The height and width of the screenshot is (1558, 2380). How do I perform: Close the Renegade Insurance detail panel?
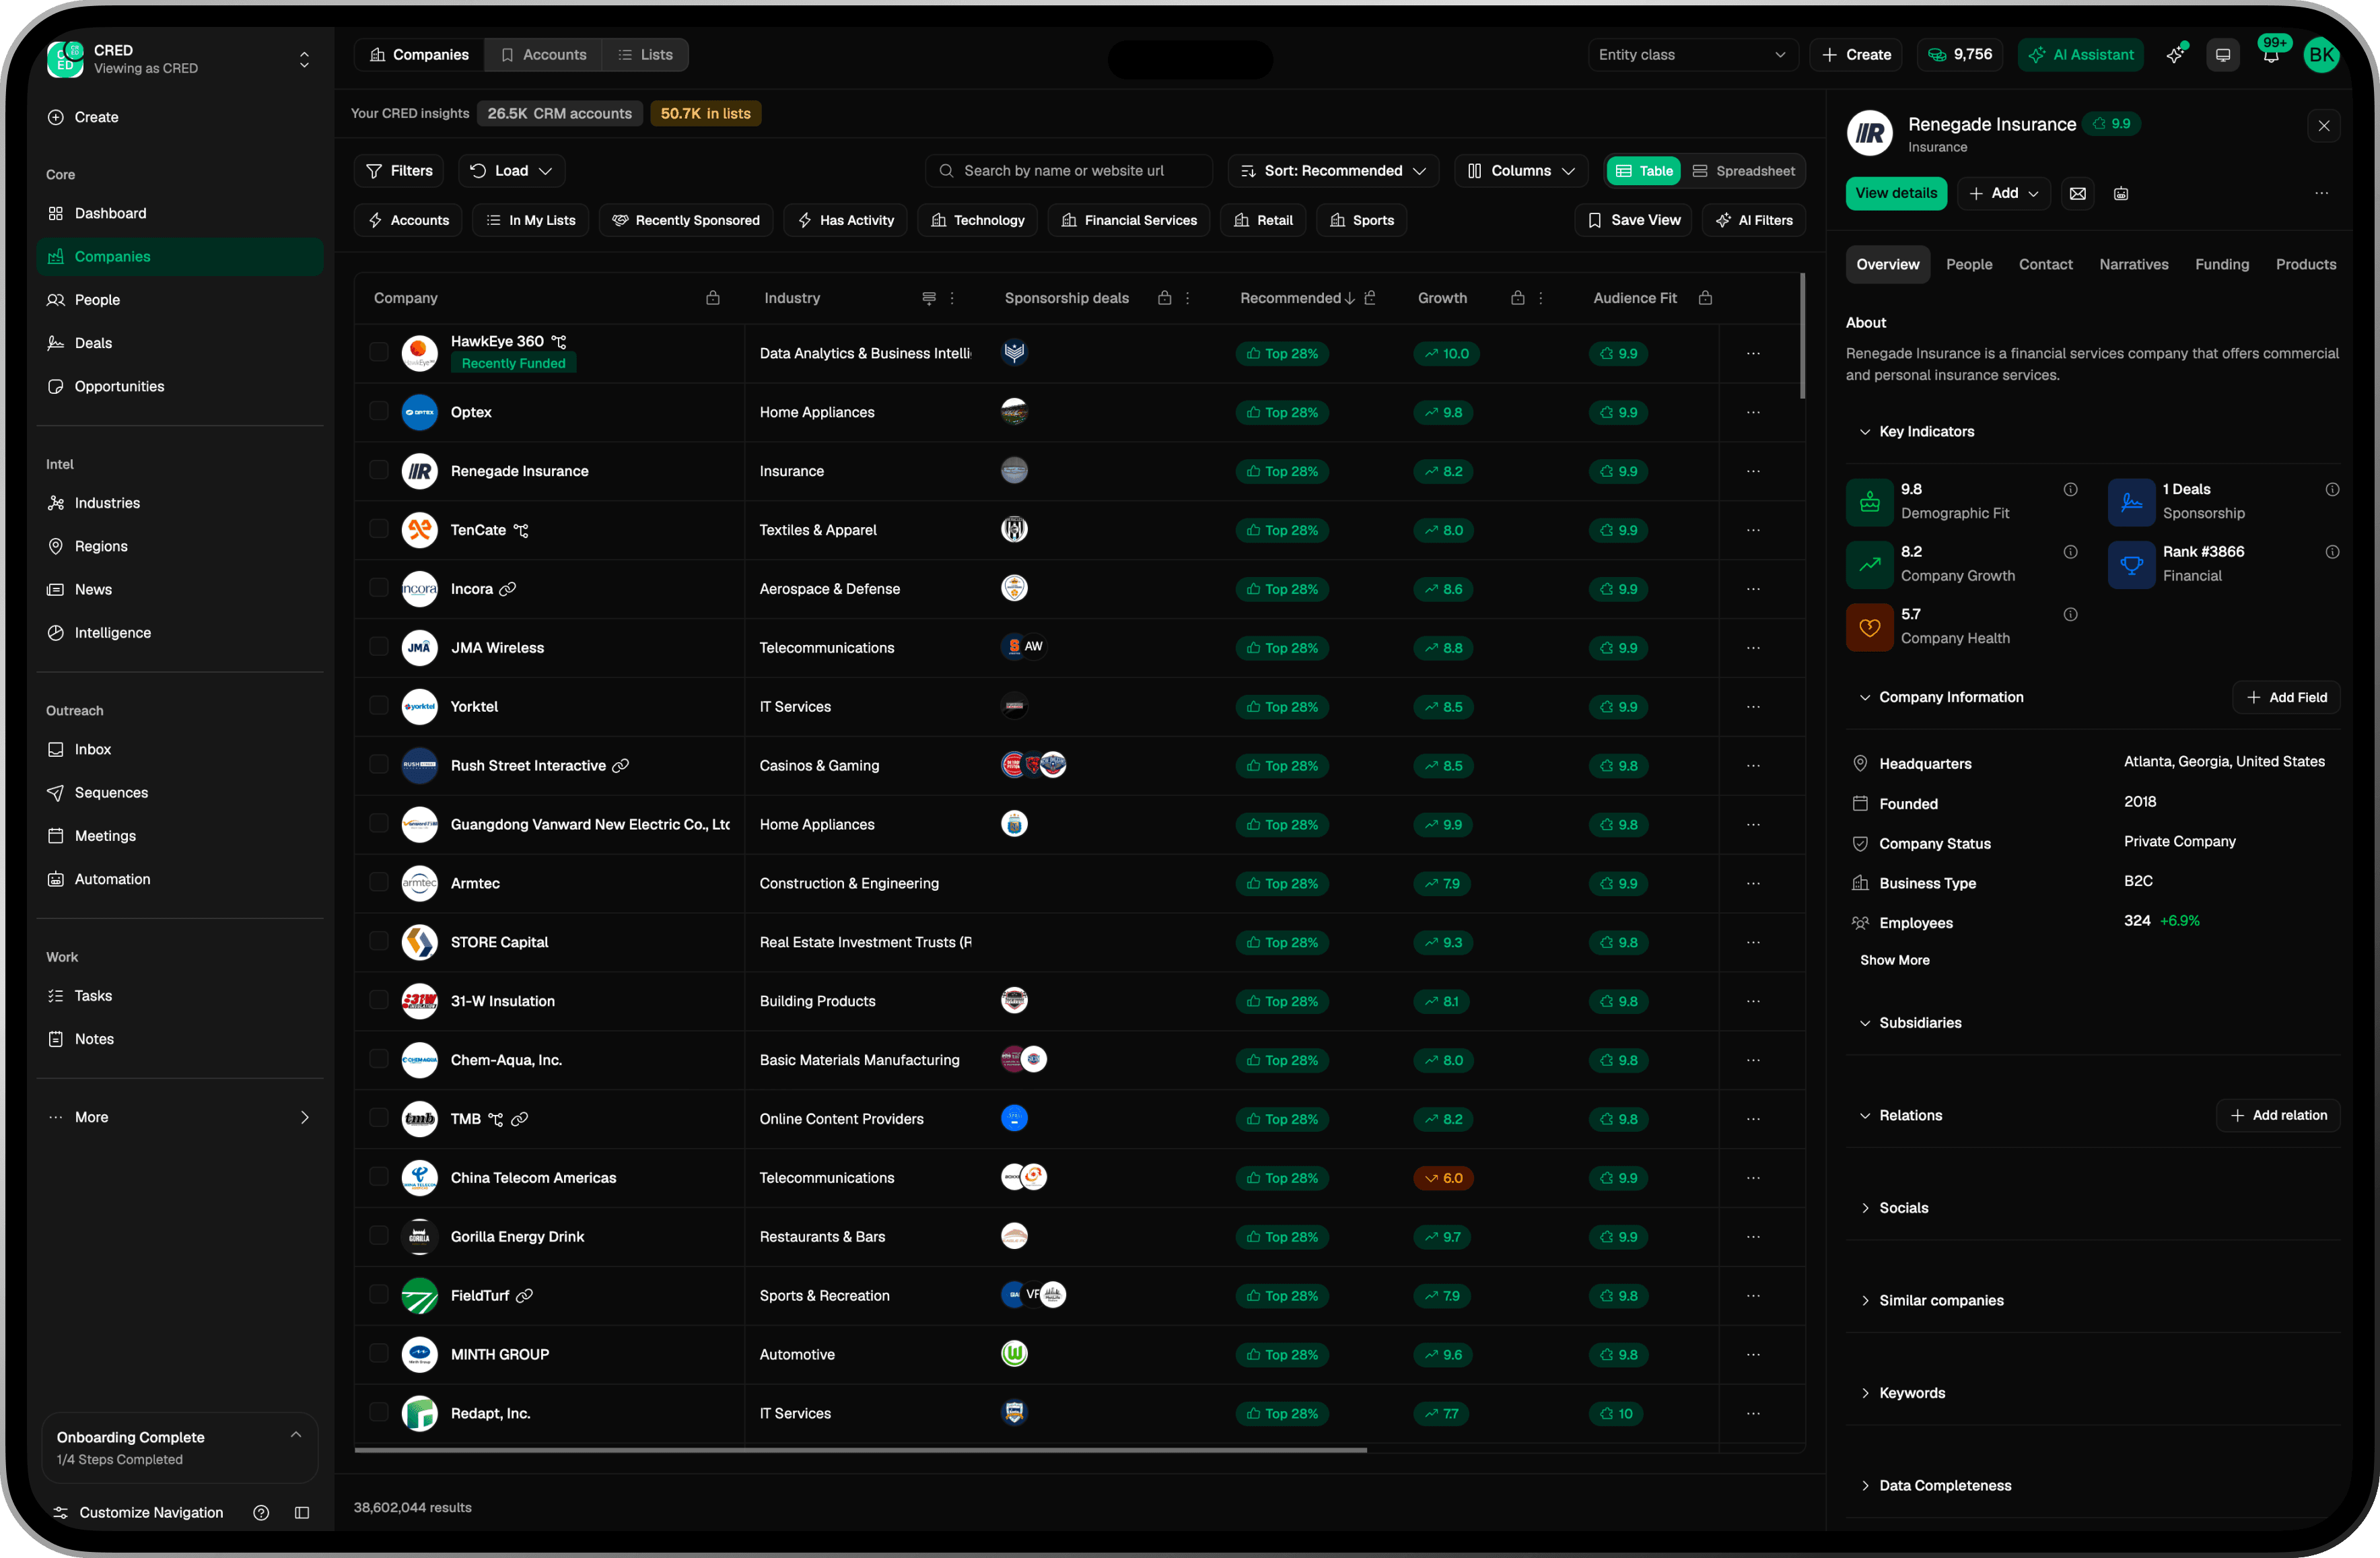2324,126
